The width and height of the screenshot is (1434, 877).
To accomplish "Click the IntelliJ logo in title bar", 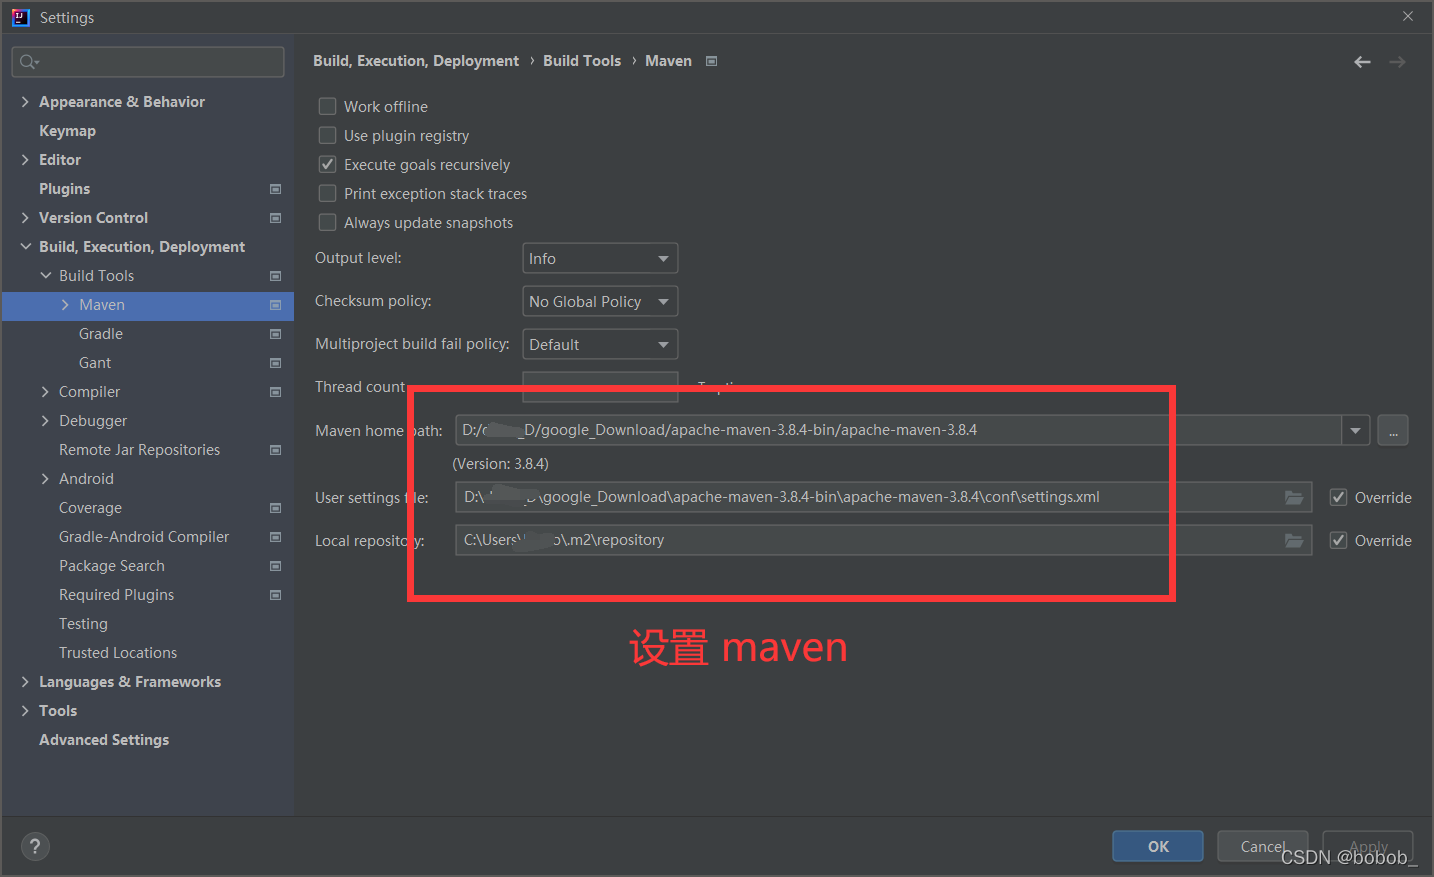I will coord(20,17).
